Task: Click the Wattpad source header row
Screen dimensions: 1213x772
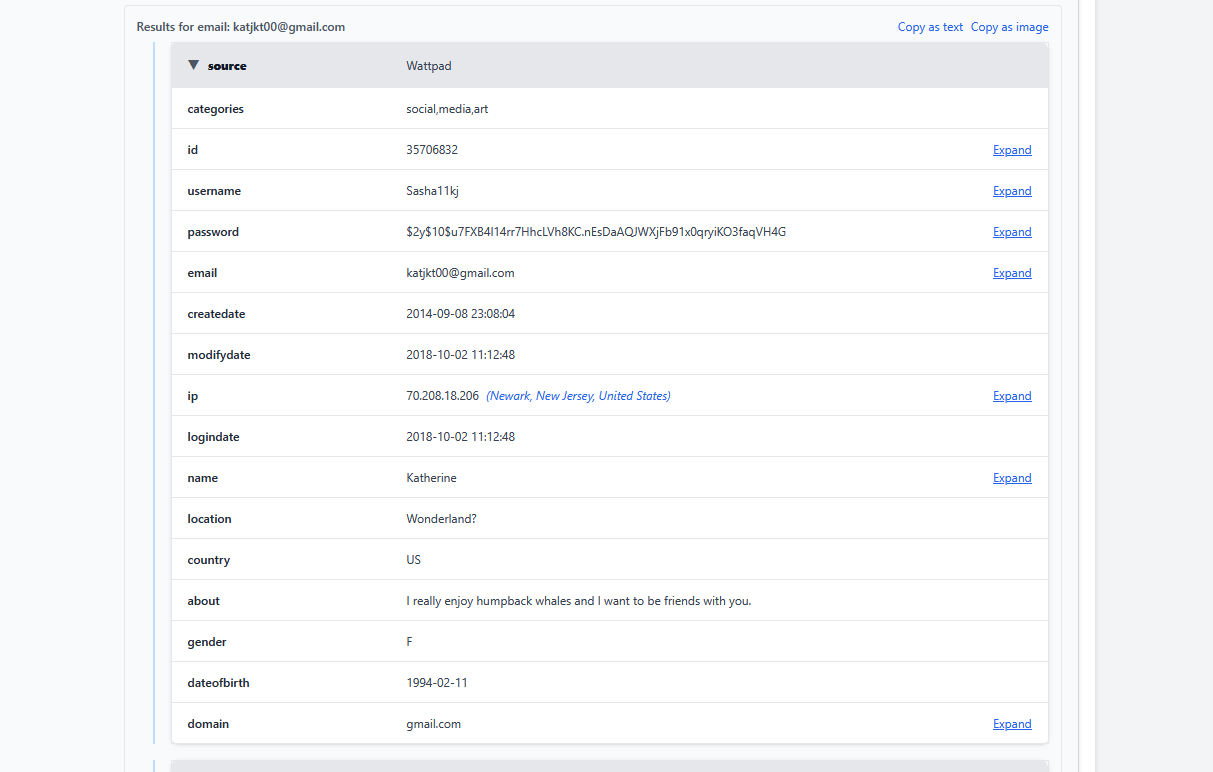Action: 610,66
